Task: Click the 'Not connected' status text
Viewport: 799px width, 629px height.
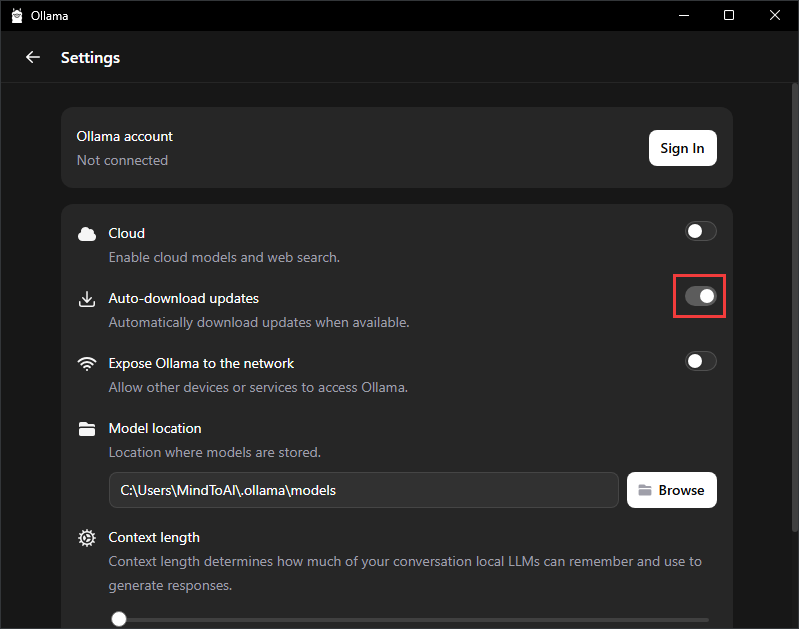Action: (122, 161)
